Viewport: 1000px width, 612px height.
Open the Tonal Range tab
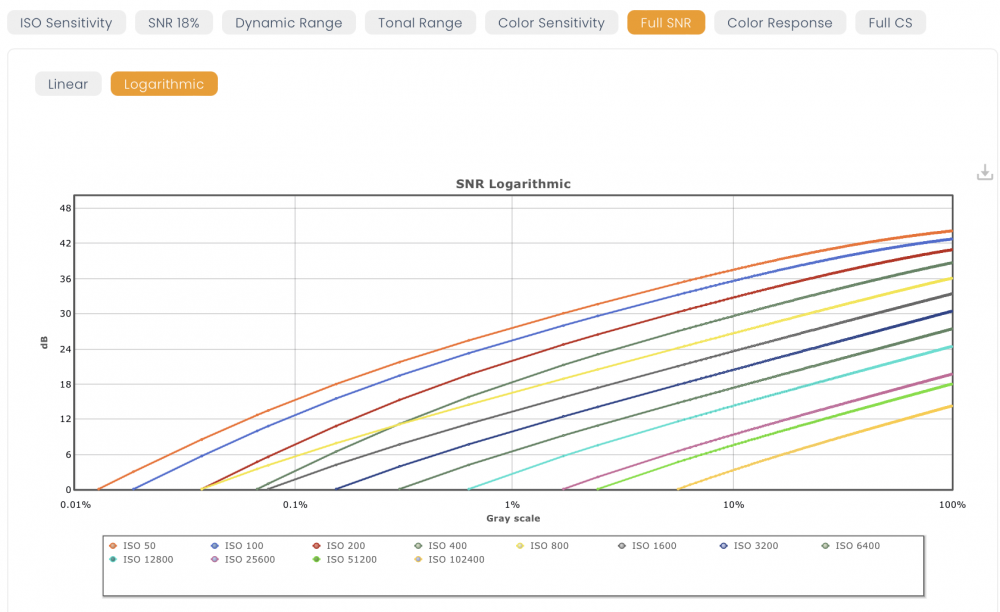click(x=420, y=23)
